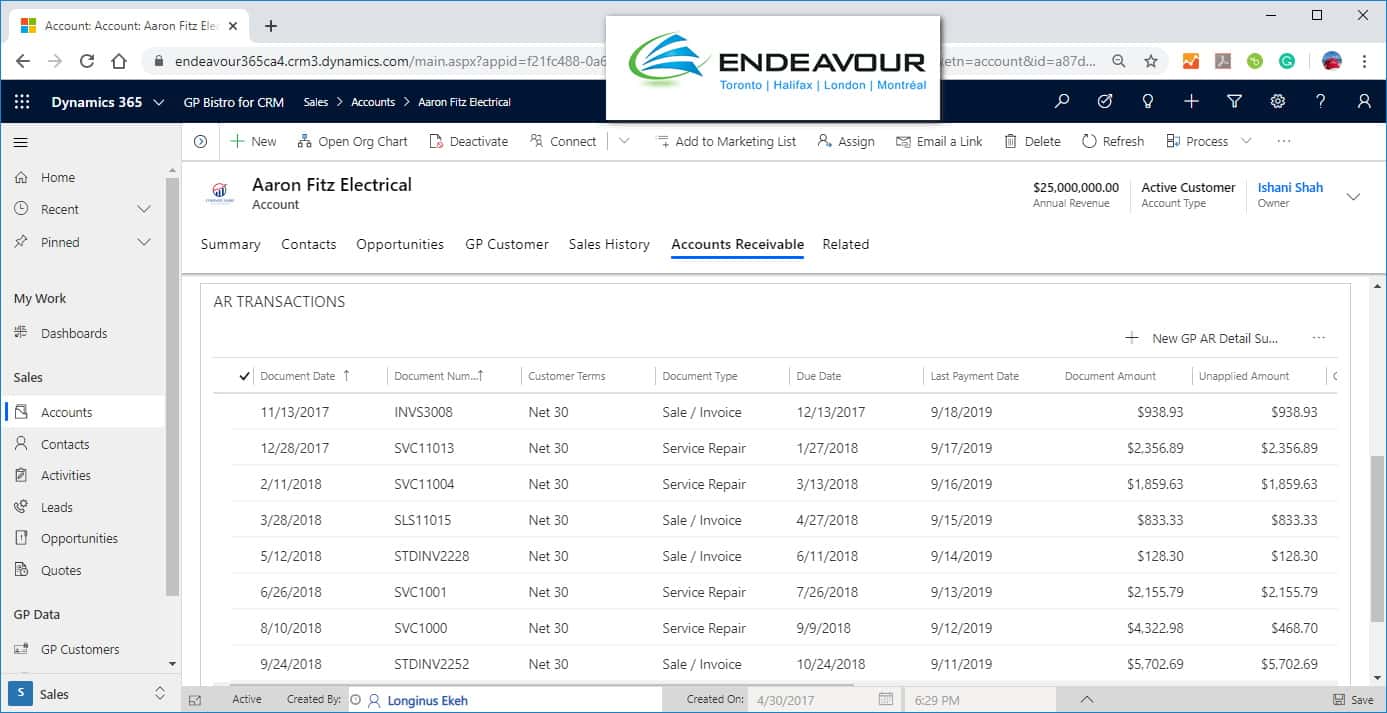Click the Save icon in status bar
The image size is (1387, 713).
tap(1353, 700)
